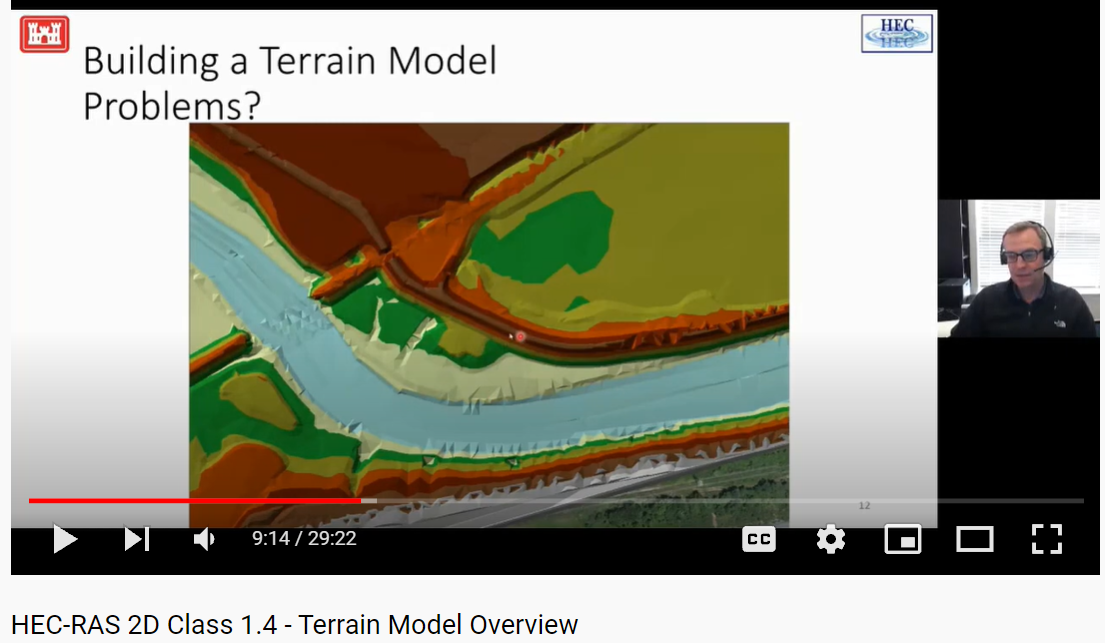
Task: Click the 9:14 / 29:22 time display
Action: point(304,539)
